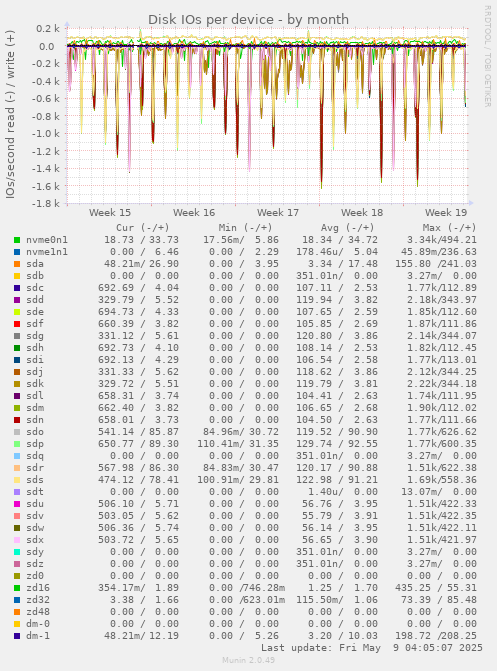Click the 'Munin 2.0.49' footer text
This screenshot has height=671, width=497.
[248, 660]
